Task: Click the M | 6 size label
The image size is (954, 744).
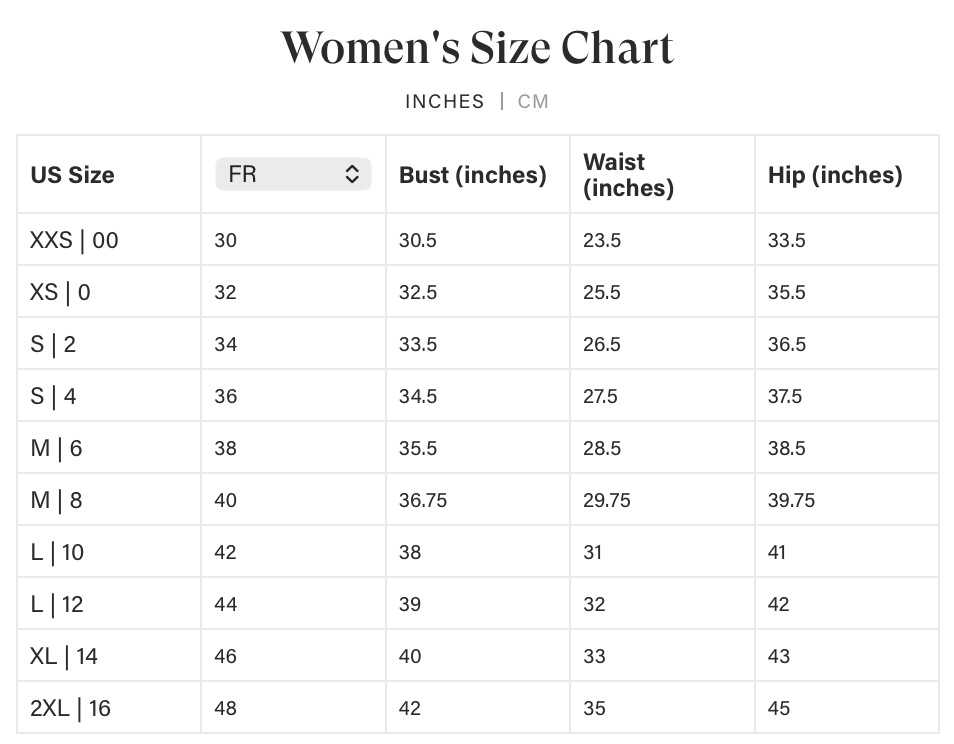Action: point(56,448)
